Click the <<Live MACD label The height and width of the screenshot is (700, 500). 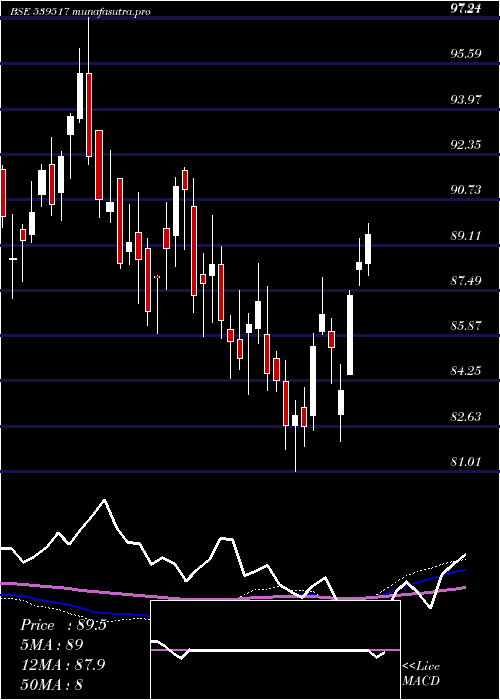point(421,674)
